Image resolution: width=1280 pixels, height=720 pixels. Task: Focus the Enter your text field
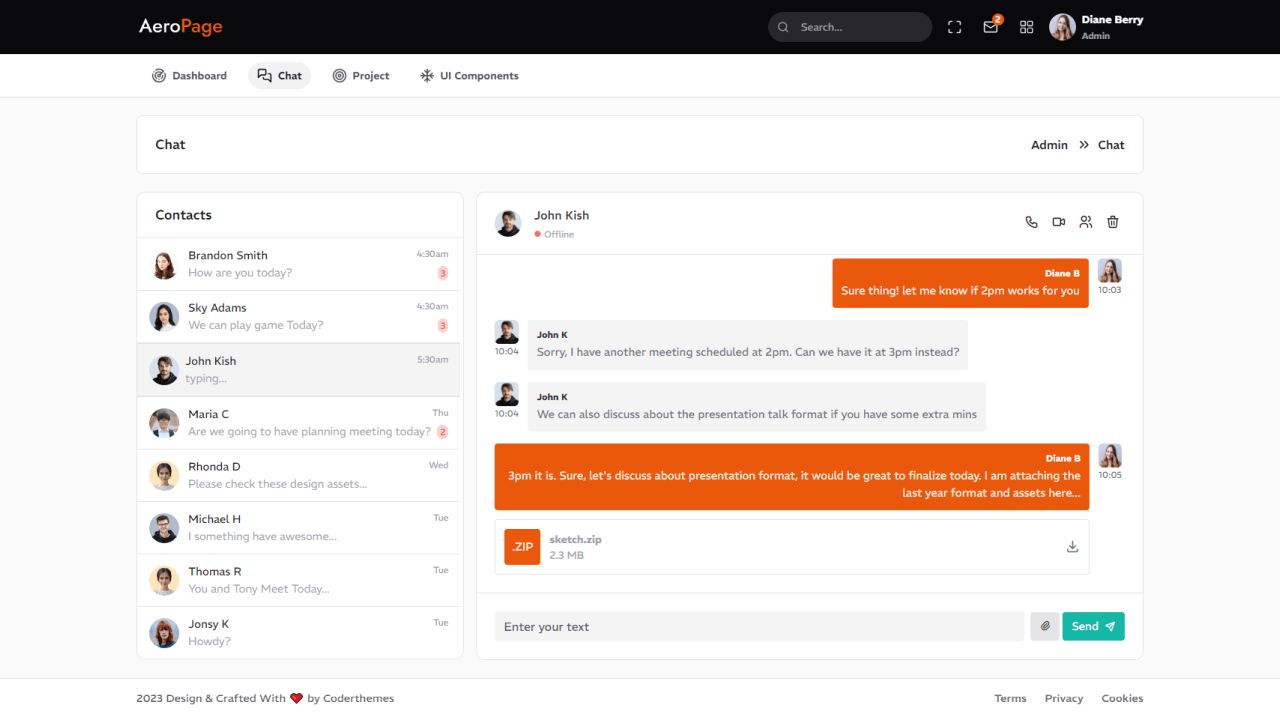pos(758,626)
